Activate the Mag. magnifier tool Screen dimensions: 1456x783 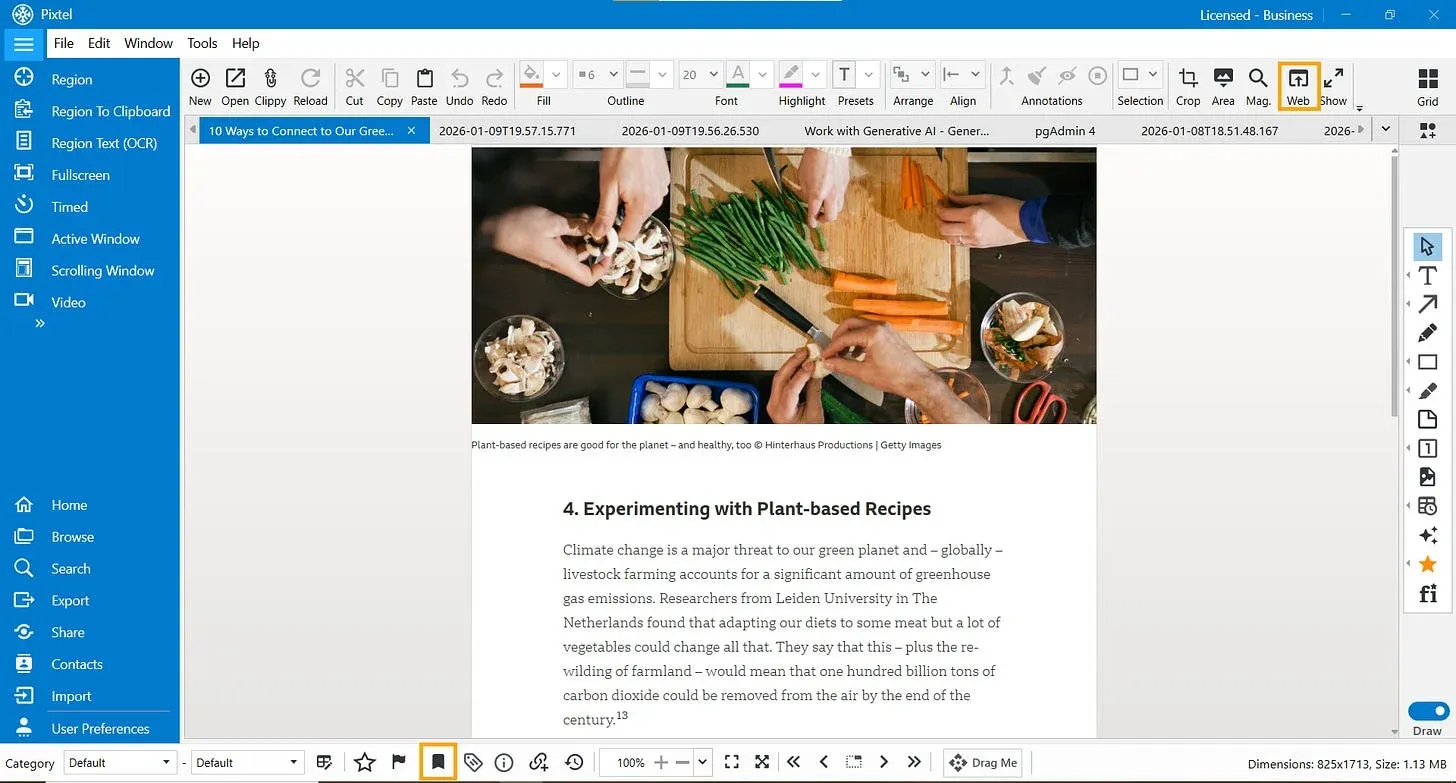tap(1258, 78)
